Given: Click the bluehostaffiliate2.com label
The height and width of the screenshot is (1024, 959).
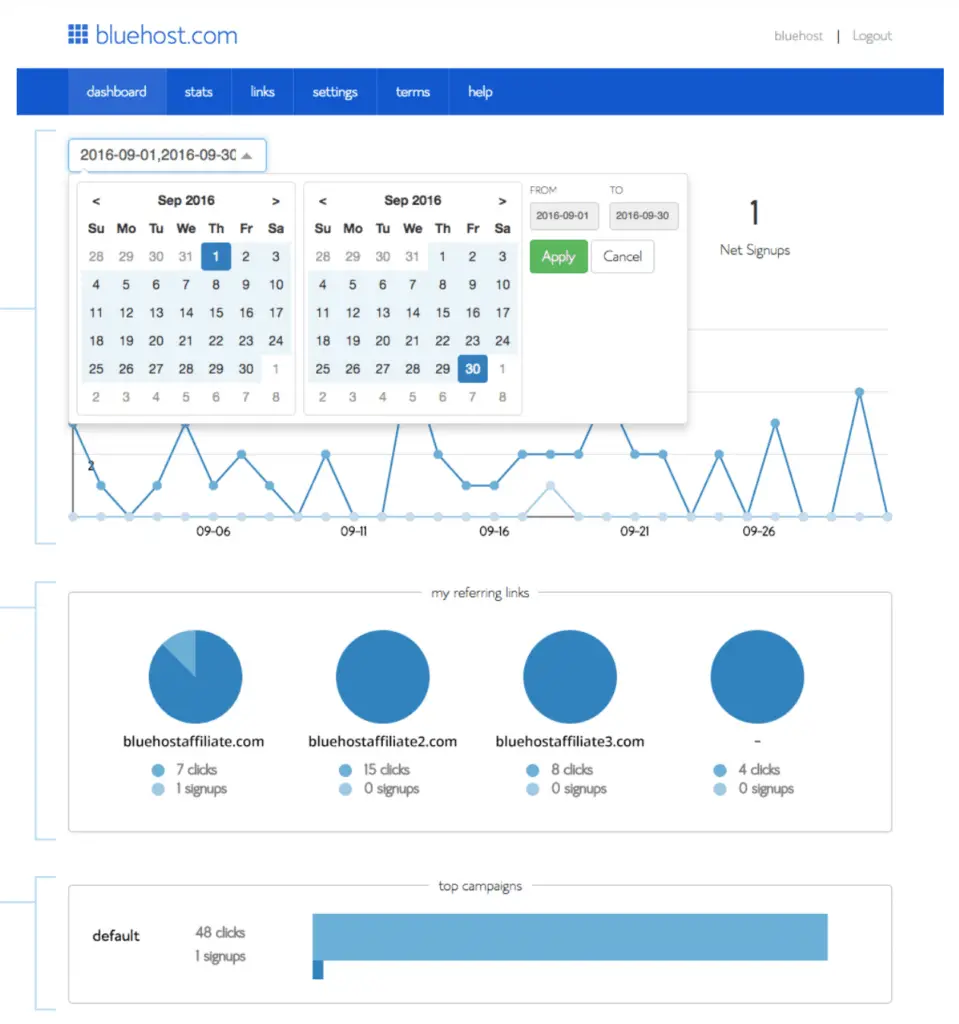Looking at the screenshot, I should (382, 741).
